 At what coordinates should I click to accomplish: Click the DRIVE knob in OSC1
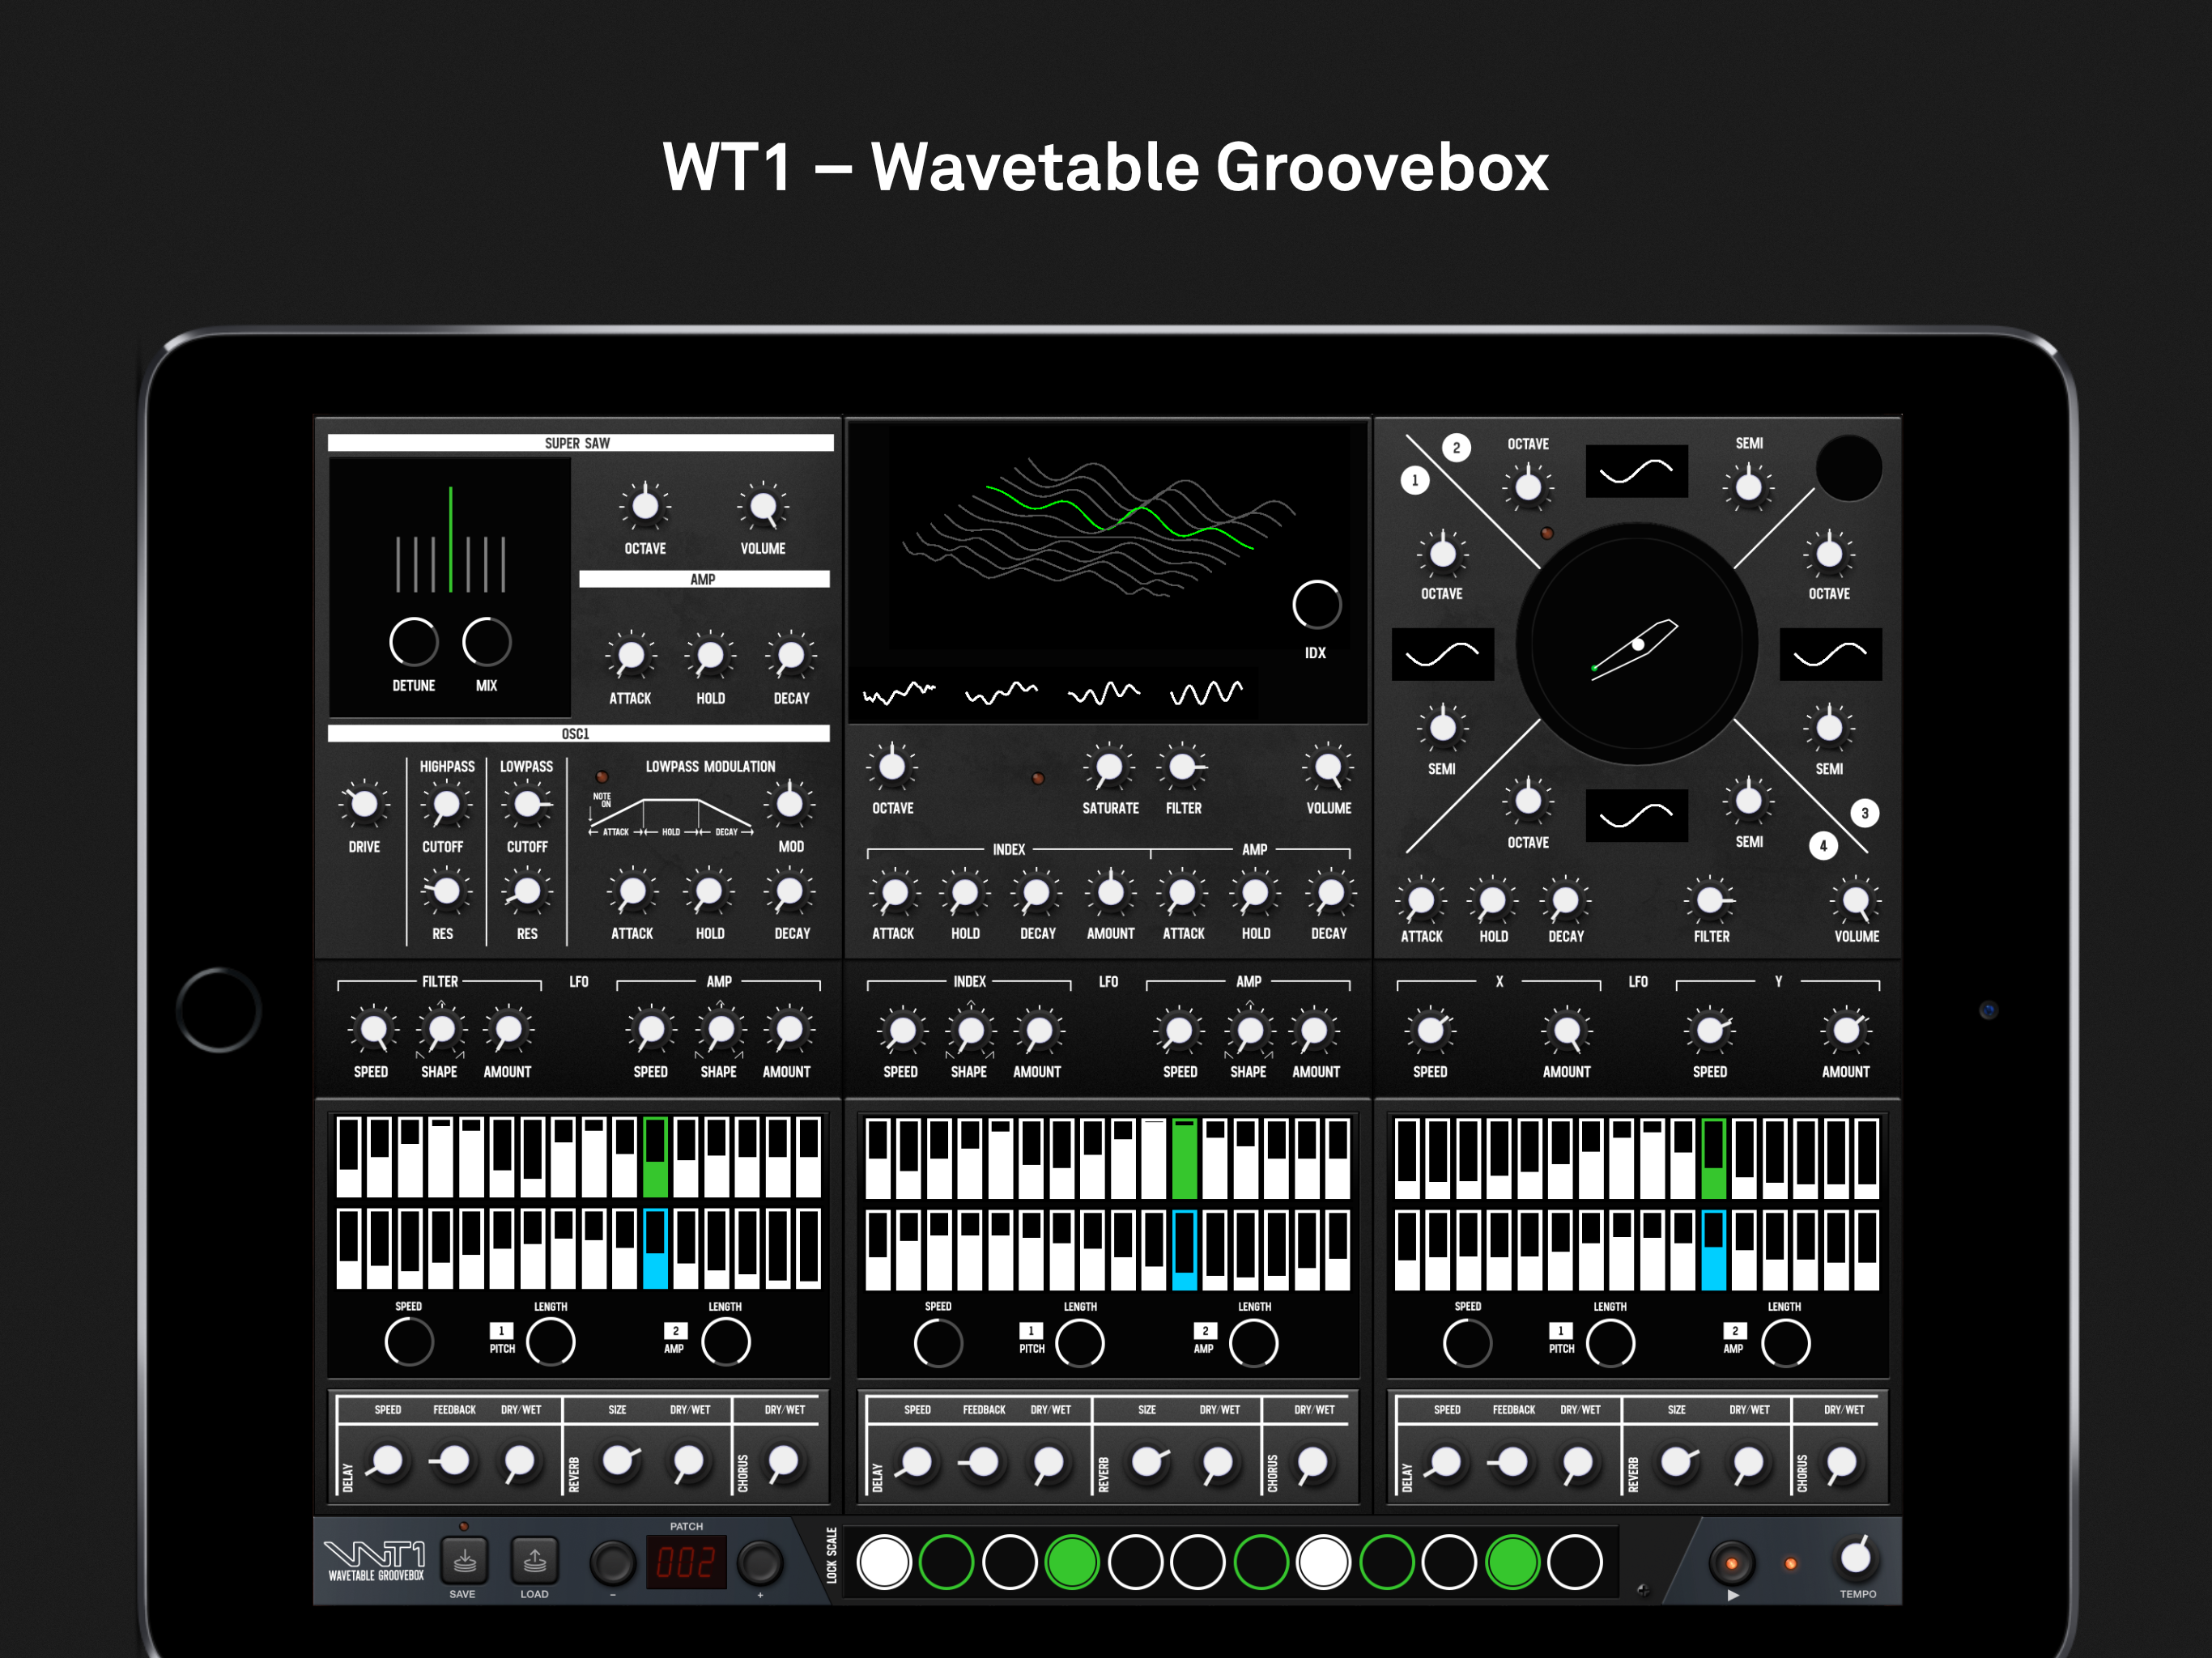[364, 804]
